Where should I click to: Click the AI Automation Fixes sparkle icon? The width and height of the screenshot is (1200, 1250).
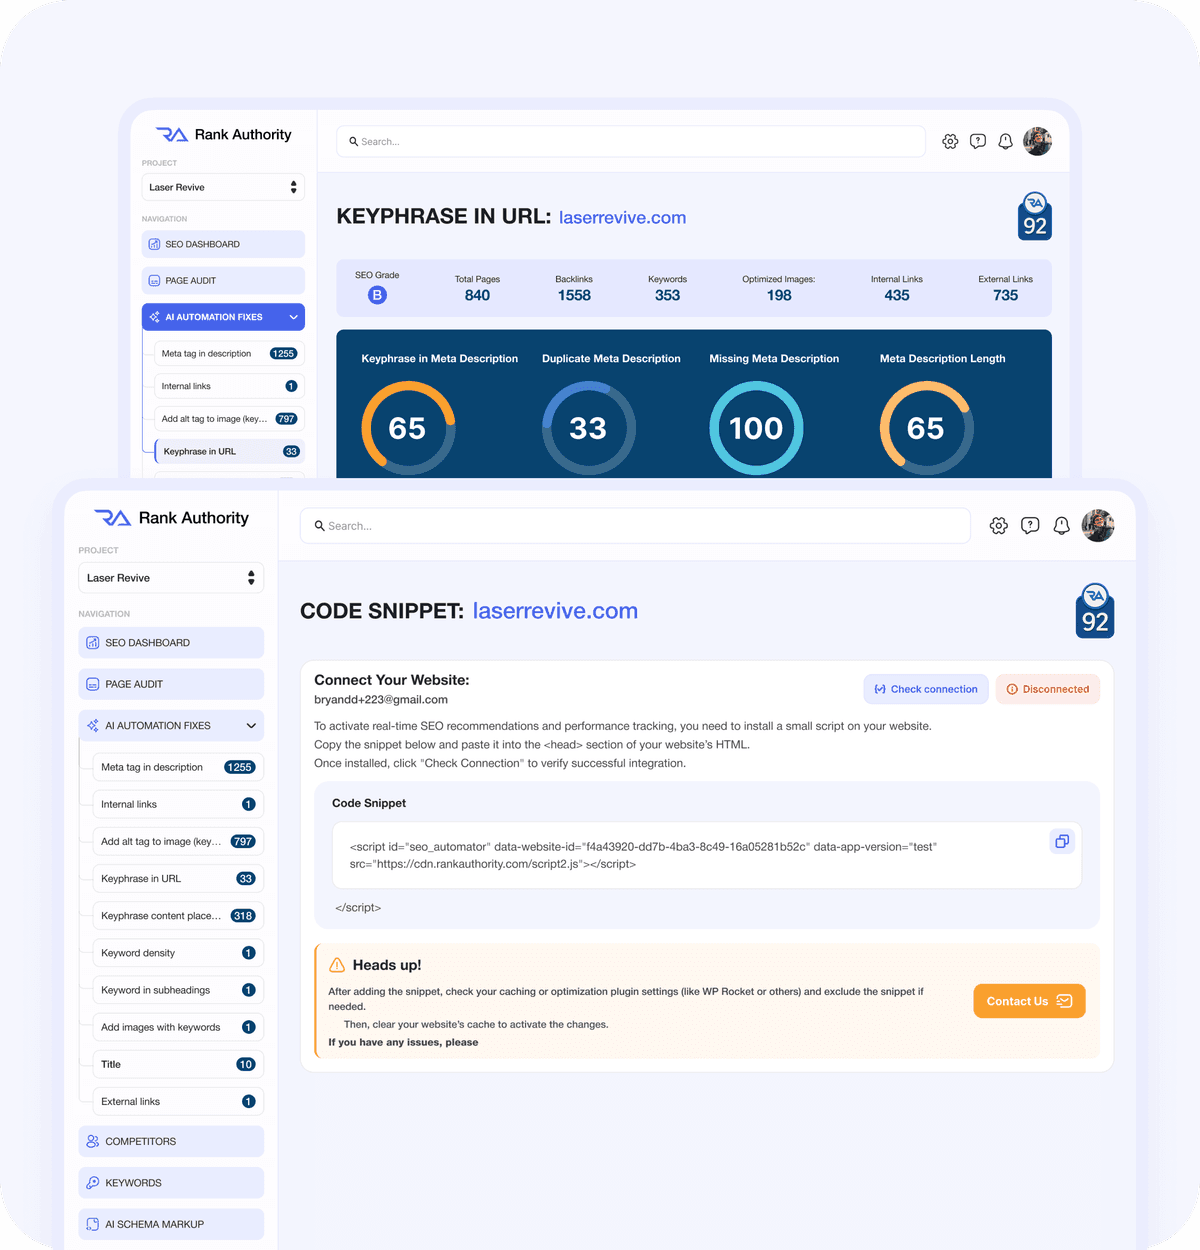(94, 725)
